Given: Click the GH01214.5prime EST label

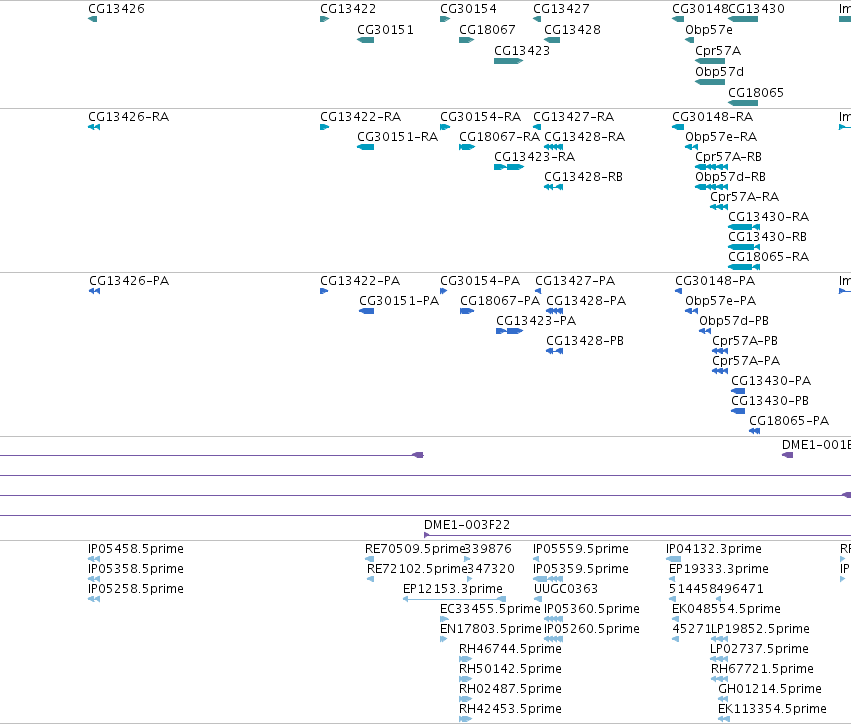Looking at the screenshot, I should click(770, 689).
